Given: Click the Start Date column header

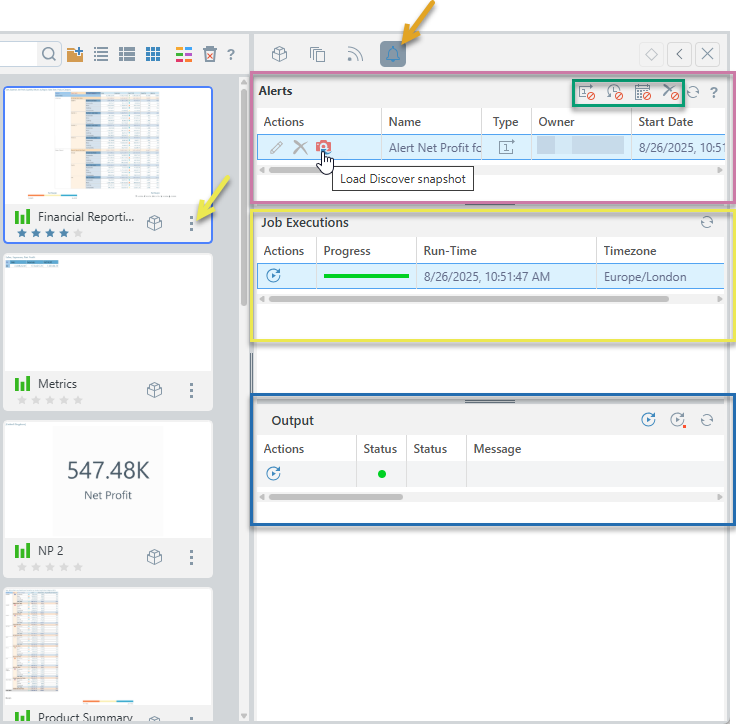Looking at the screenshot, I should click(x=666, y=122).
